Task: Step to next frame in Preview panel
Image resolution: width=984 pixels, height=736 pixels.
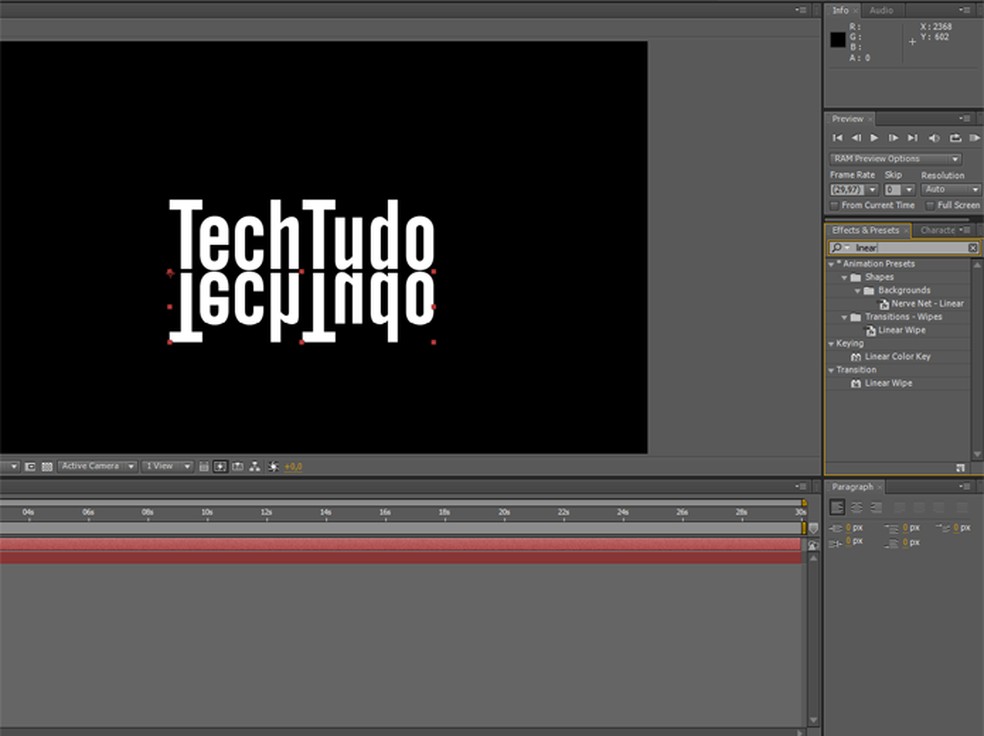Action: coord(893,138)
